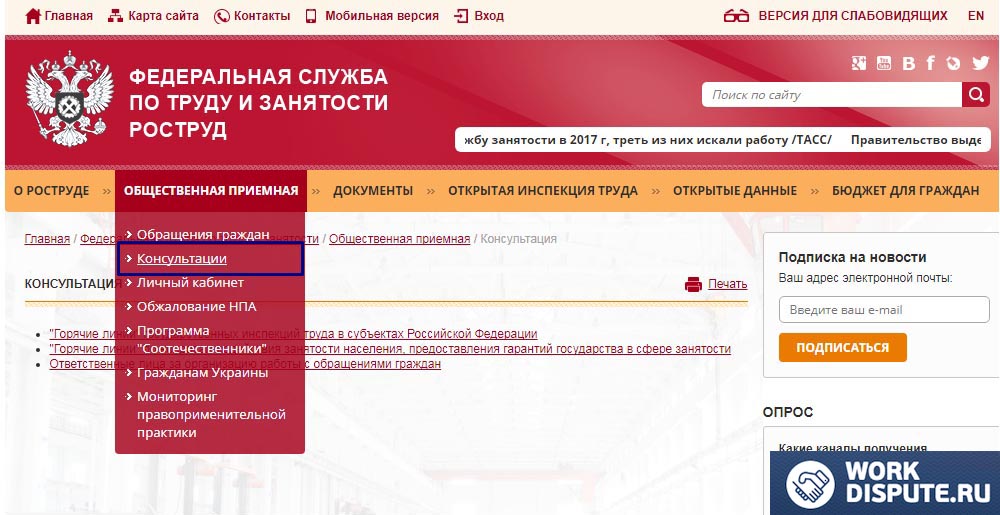
Task: Open the Facebook icon in header
Action: pyautogui.click(x=931, y=63)
